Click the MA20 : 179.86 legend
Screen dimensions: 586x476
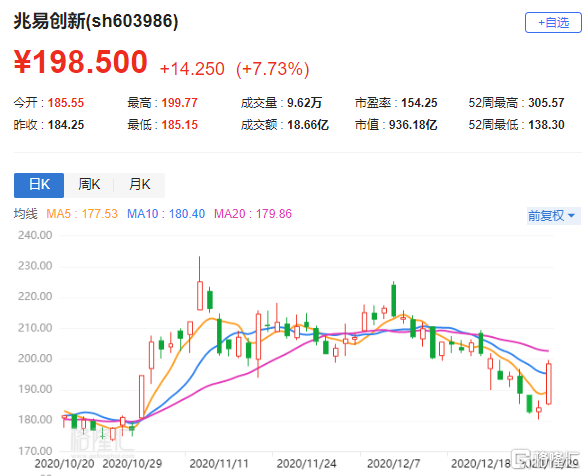(253, 214)
